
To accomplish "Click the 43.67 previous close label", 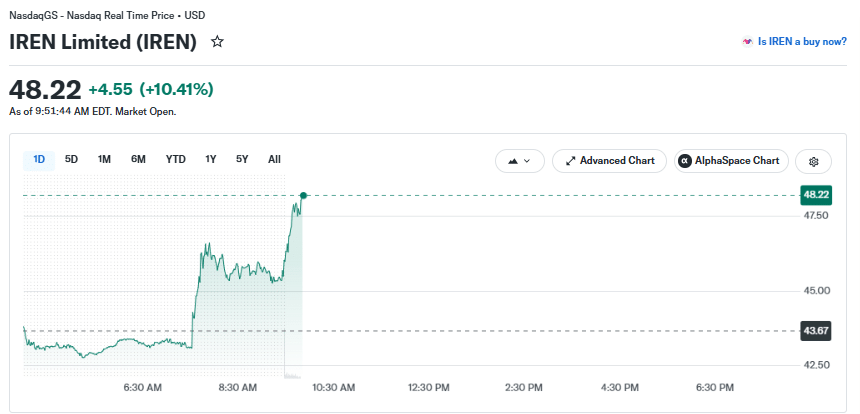I will pyautogui.click(x=816, y=331).
